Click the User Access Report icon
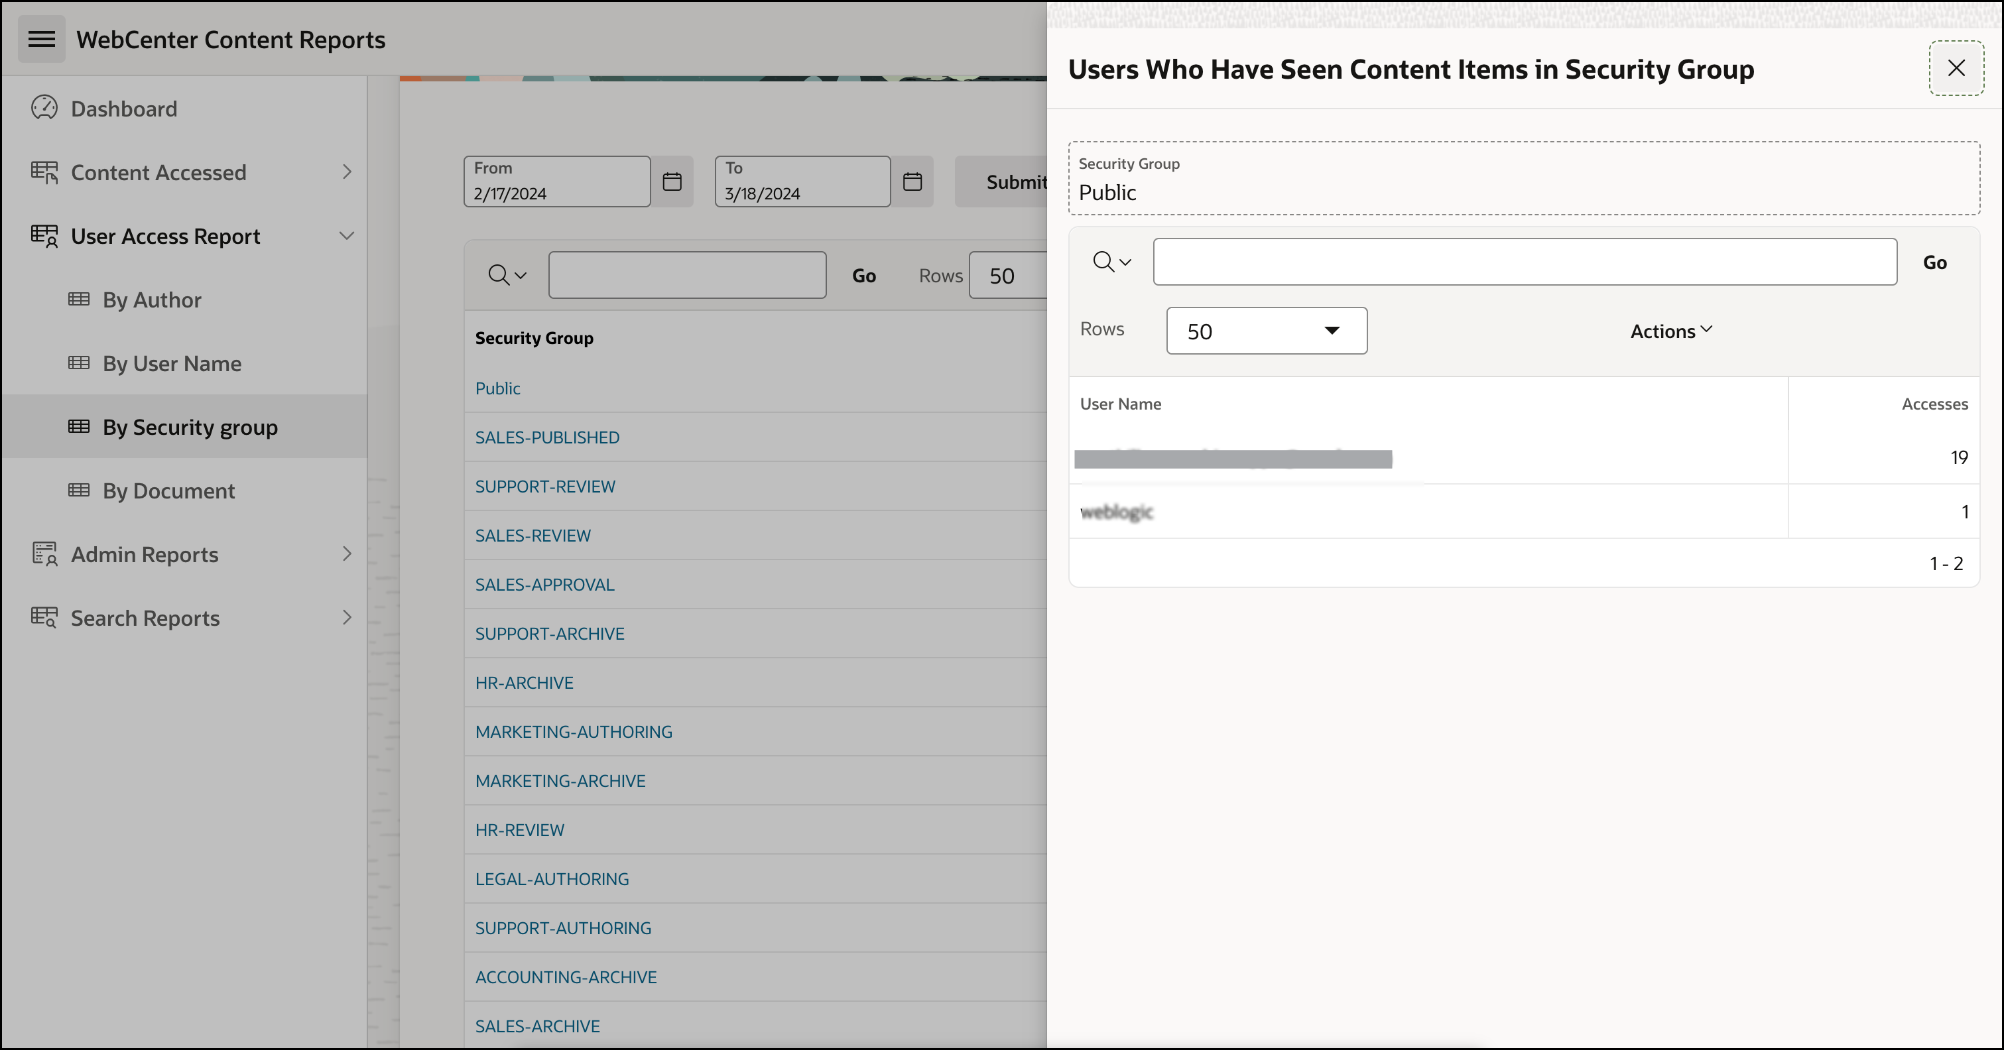The image size is (2004, 1050). coord(44,236)
